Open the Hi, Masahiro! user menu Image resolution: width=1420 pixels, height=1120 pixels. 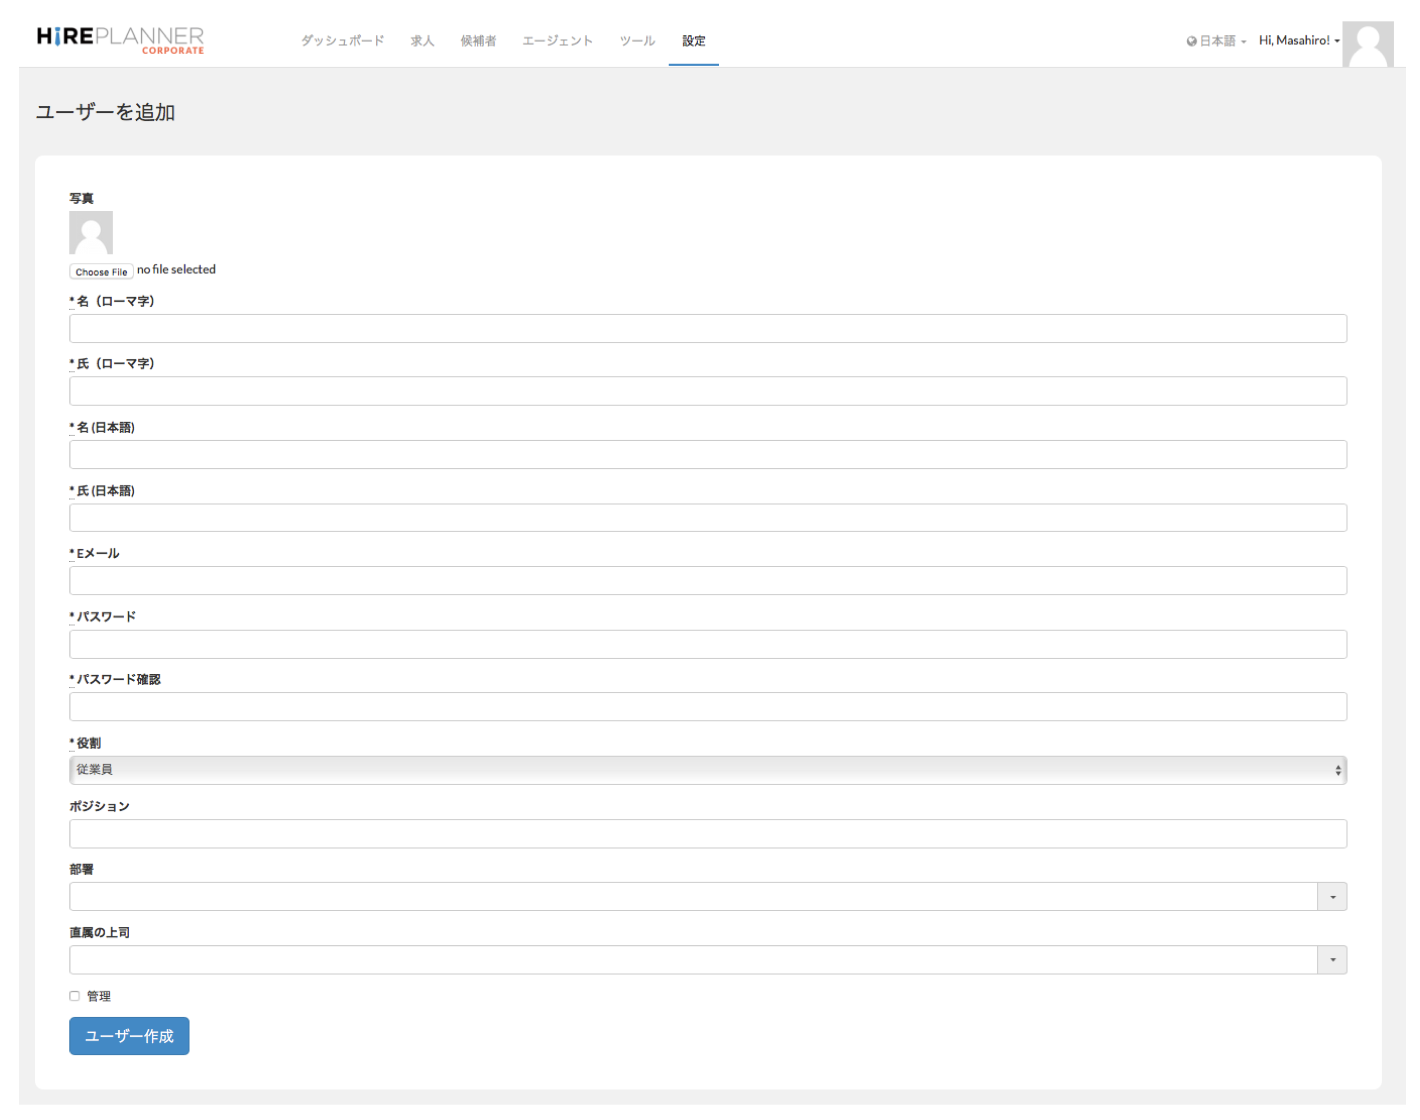pyautogui.click(x=1298, y=41)
